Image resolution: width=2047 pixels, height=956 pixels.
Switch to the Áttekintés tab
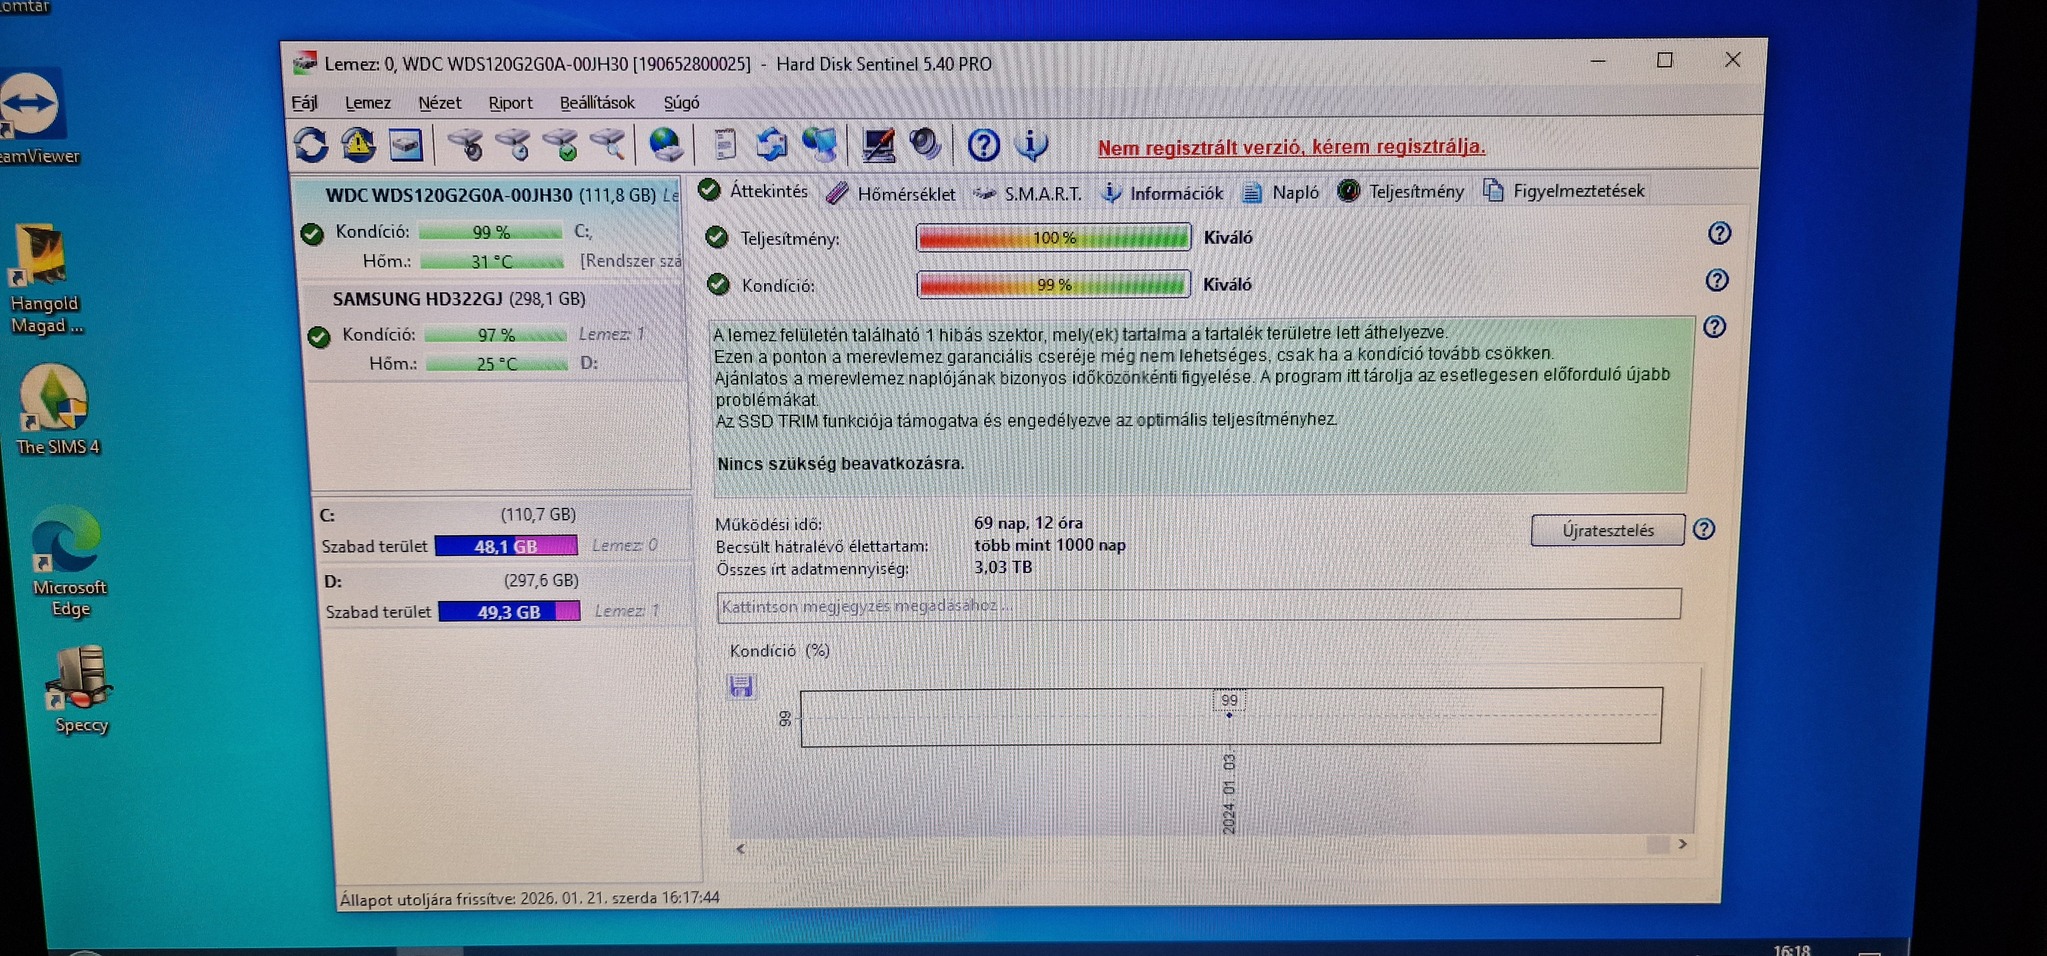(x=753, y=191)
